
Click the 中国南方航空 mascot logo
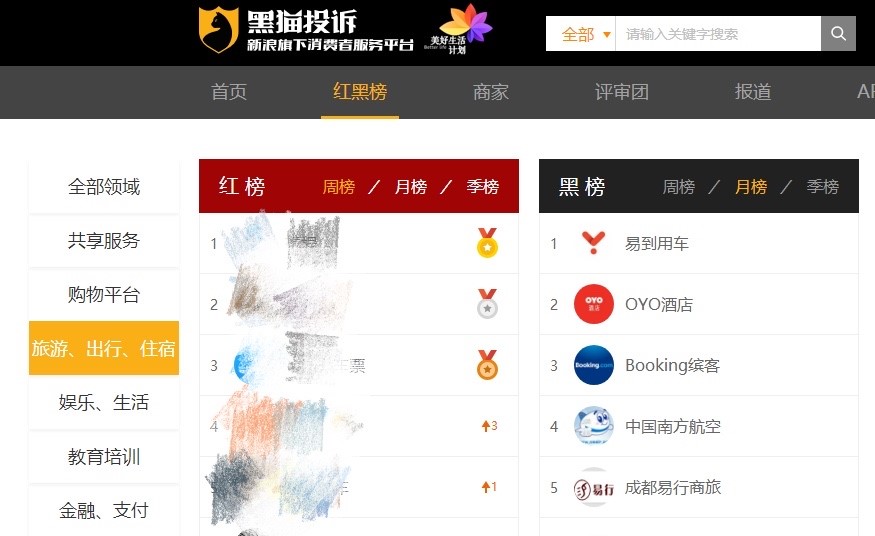[594, 426]
